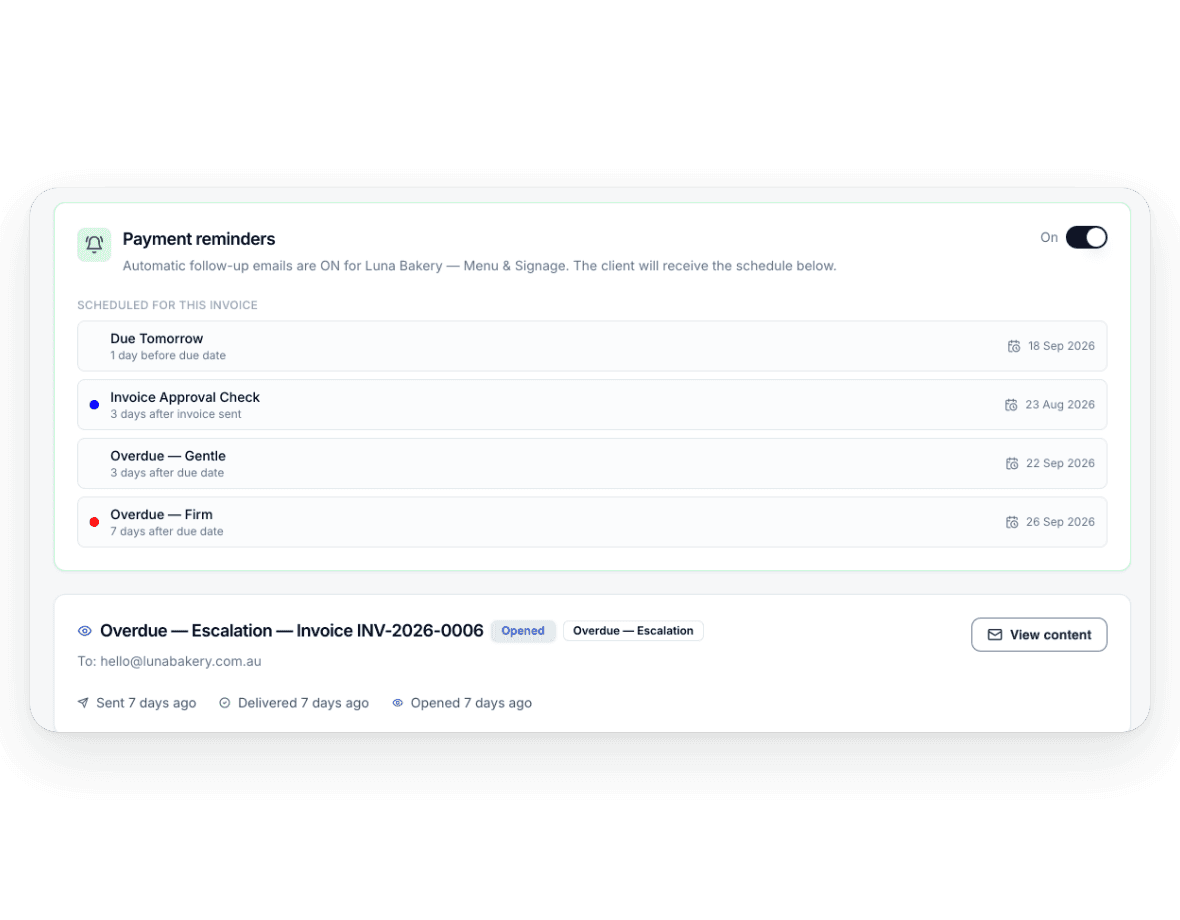Viewport: 1180px width, 920px height.
Task: Click the red dot on Overdue — Firm
Action: [94, 522]
